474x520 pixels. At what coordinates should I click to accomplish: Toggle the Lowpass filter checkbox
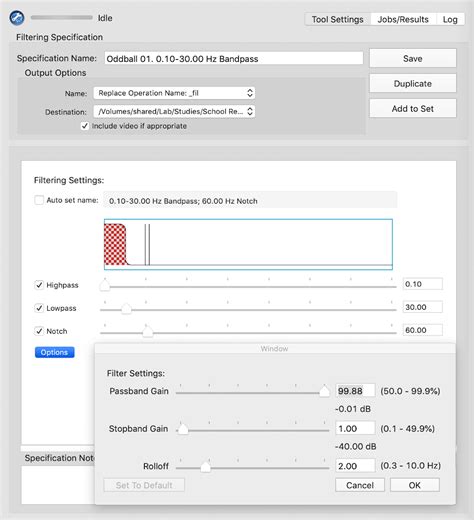39,308
